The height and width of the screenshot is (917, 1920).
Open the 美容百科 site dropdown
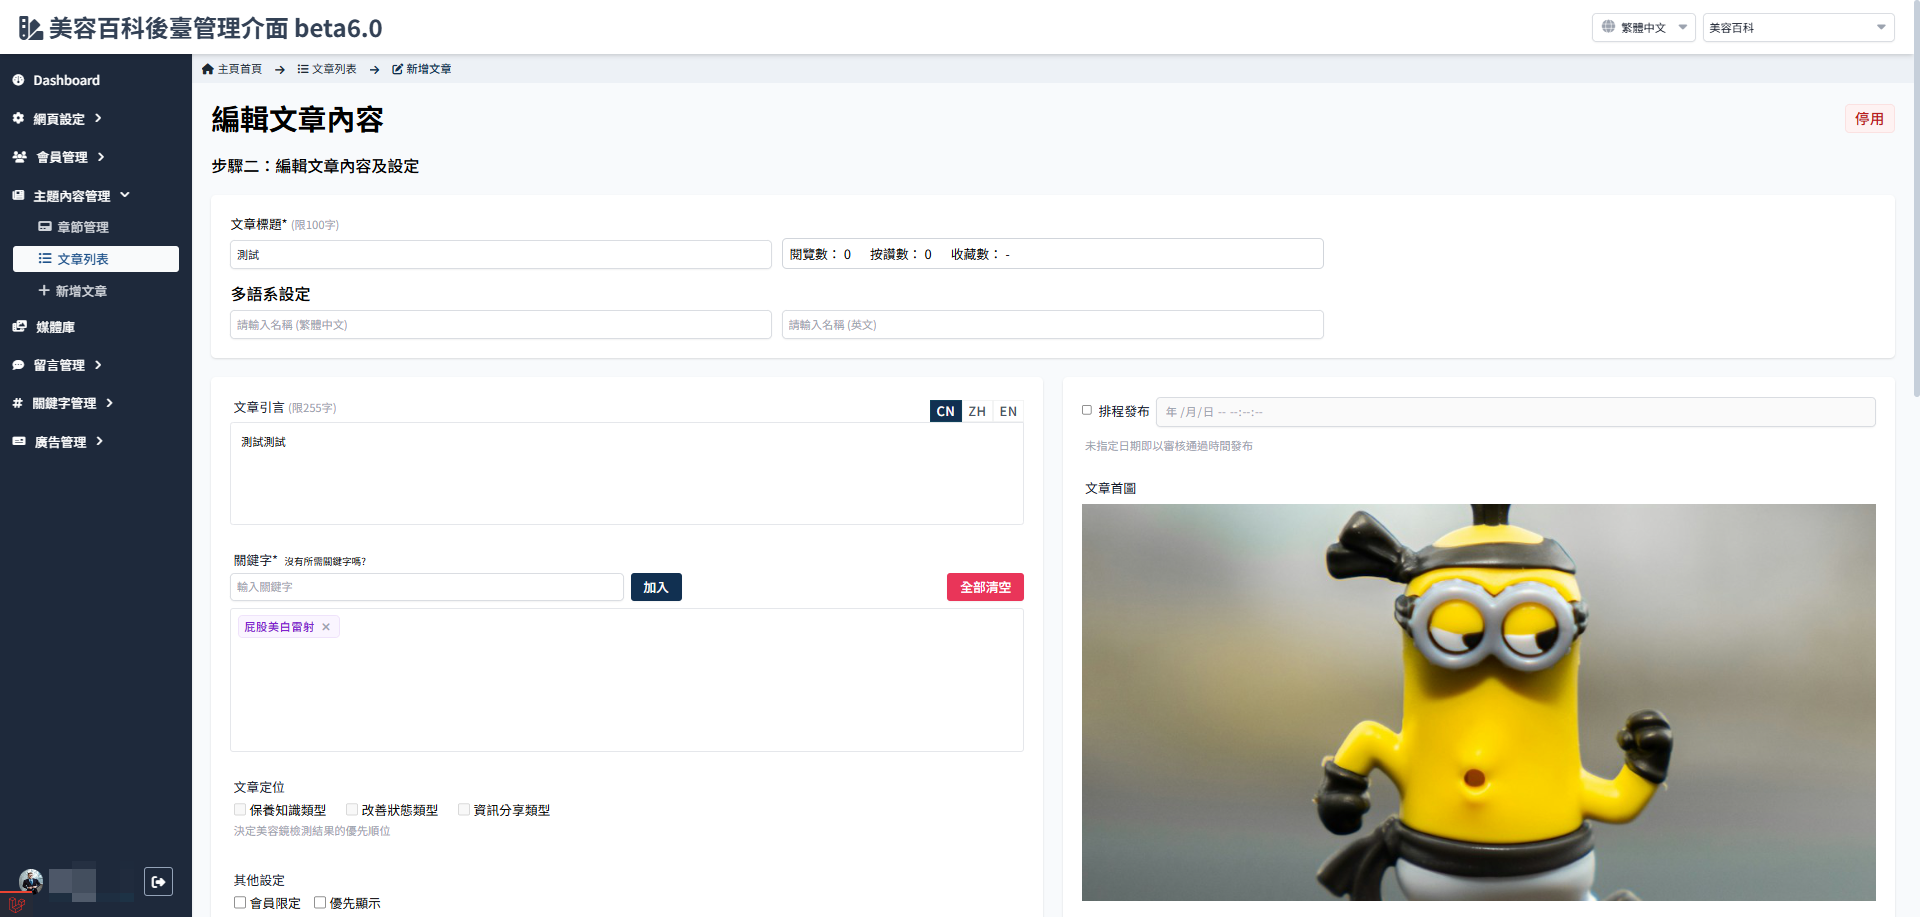click(x=1798, y=28)
